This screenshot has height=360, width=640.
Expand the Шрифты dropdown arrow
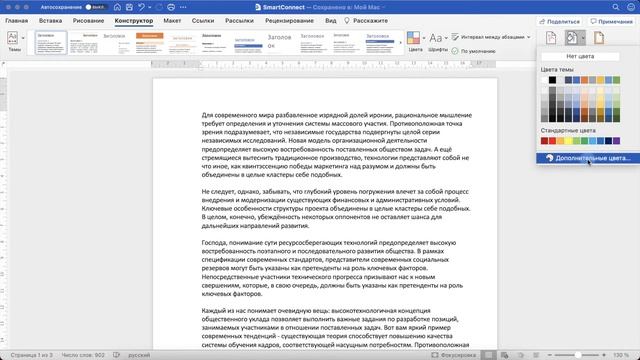pos(446,38)
